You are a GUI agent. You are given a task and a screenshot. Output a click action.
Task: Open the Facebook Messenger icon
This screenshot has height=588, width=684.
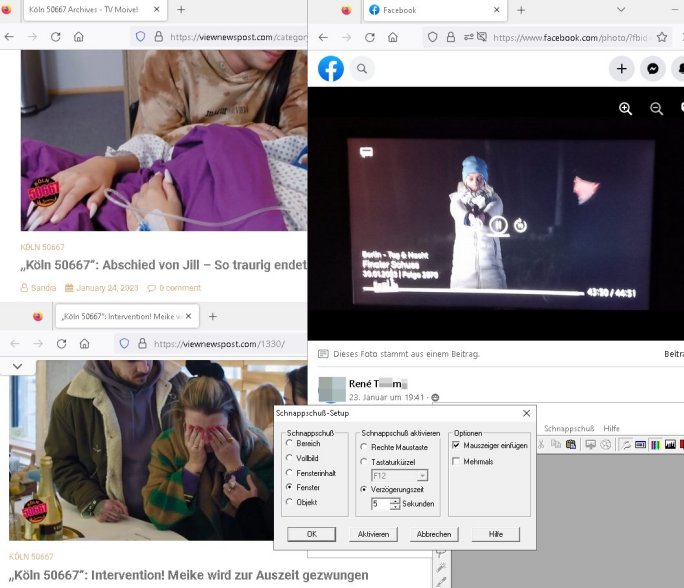653,69
